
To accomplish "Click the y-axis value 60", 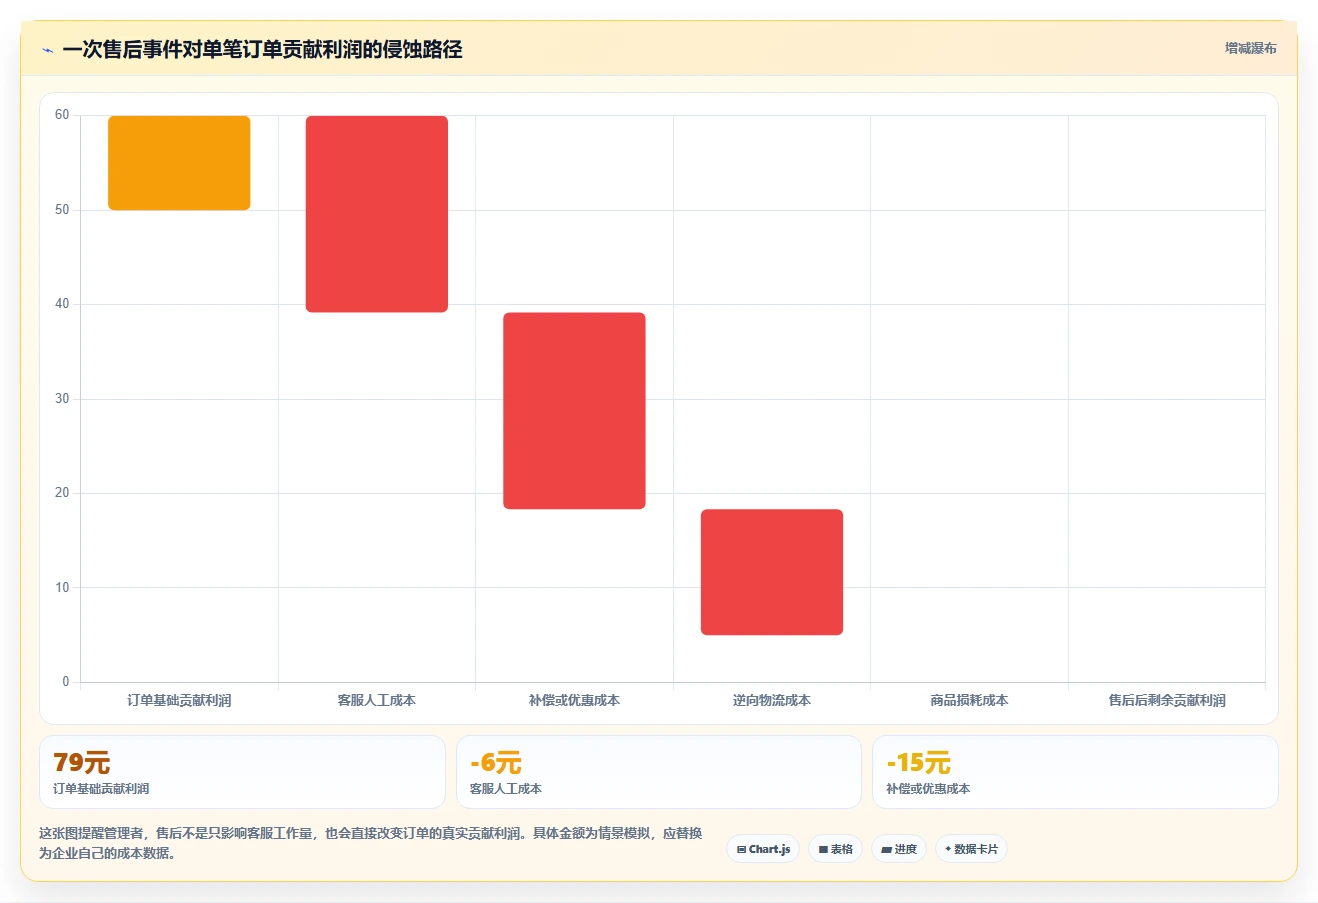I will (62, 115).
